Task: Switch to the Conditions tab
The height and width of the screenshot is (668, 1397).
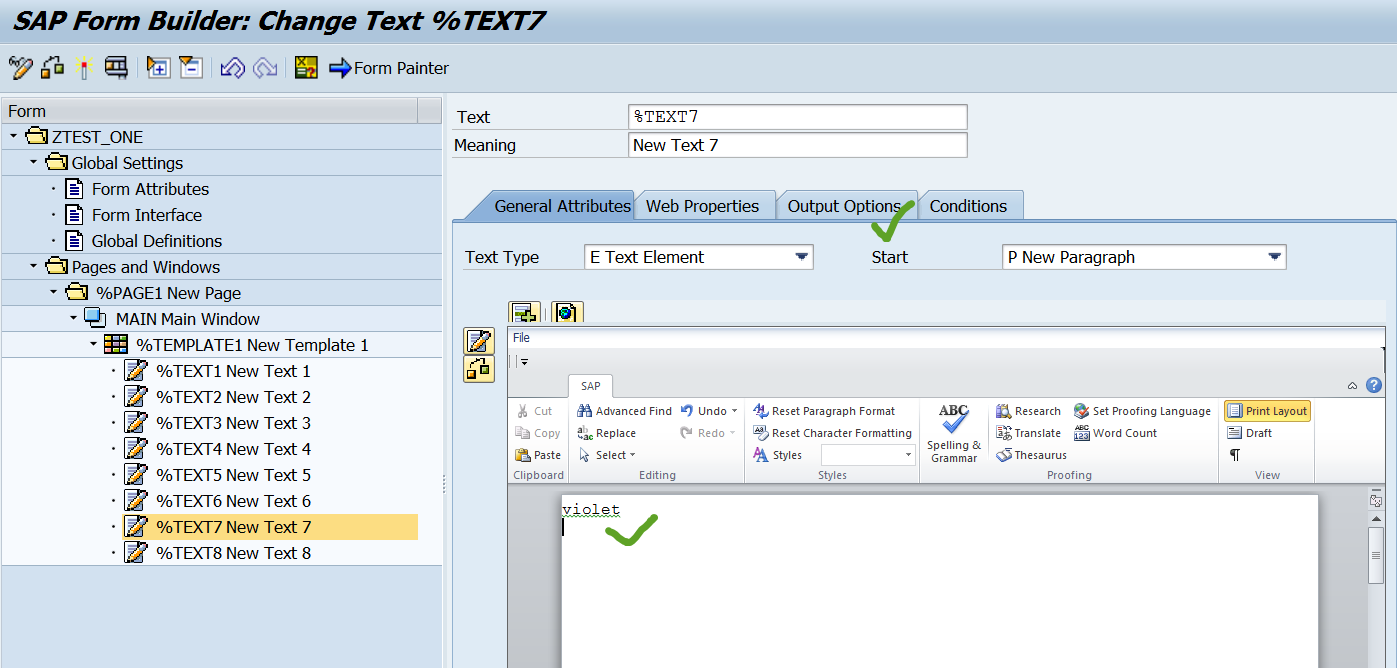Action: [x=970, y=205]
